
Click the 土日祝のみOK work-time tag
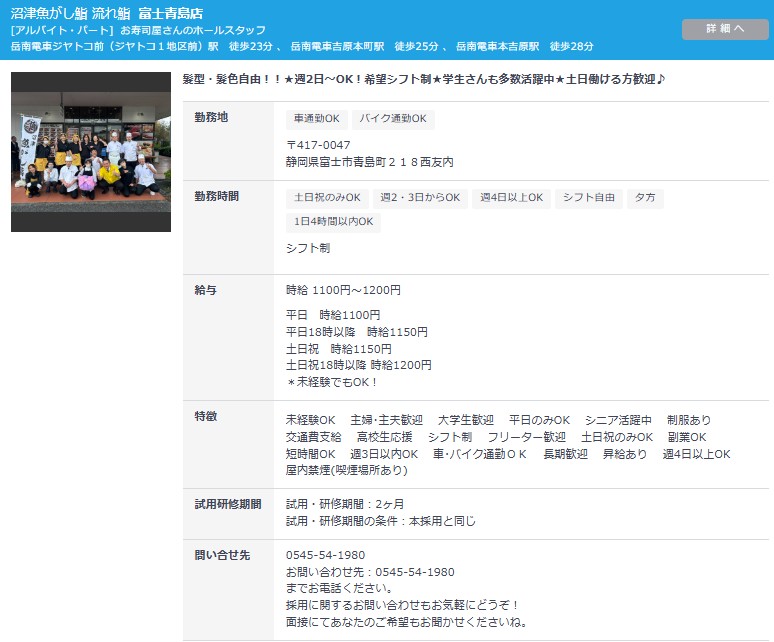328,198
